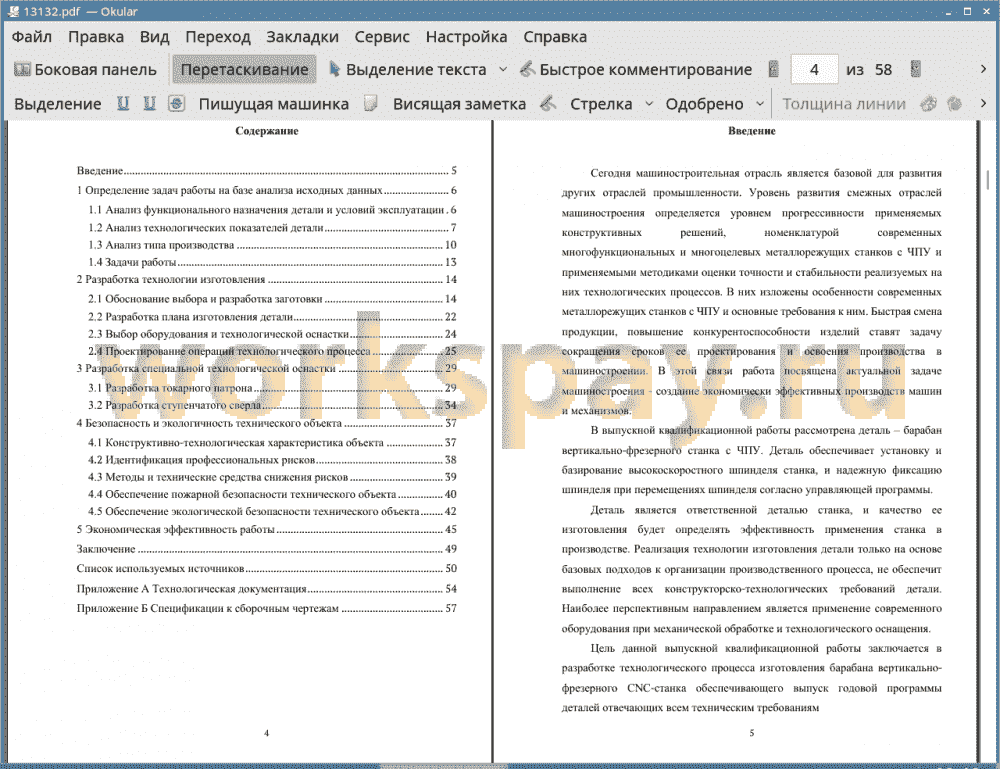Image resolution: width=1000 pixels, height=769 pixels.
Task: Click "5 Экономическая эффективность работы" entry
Action: tap(267, 529)
